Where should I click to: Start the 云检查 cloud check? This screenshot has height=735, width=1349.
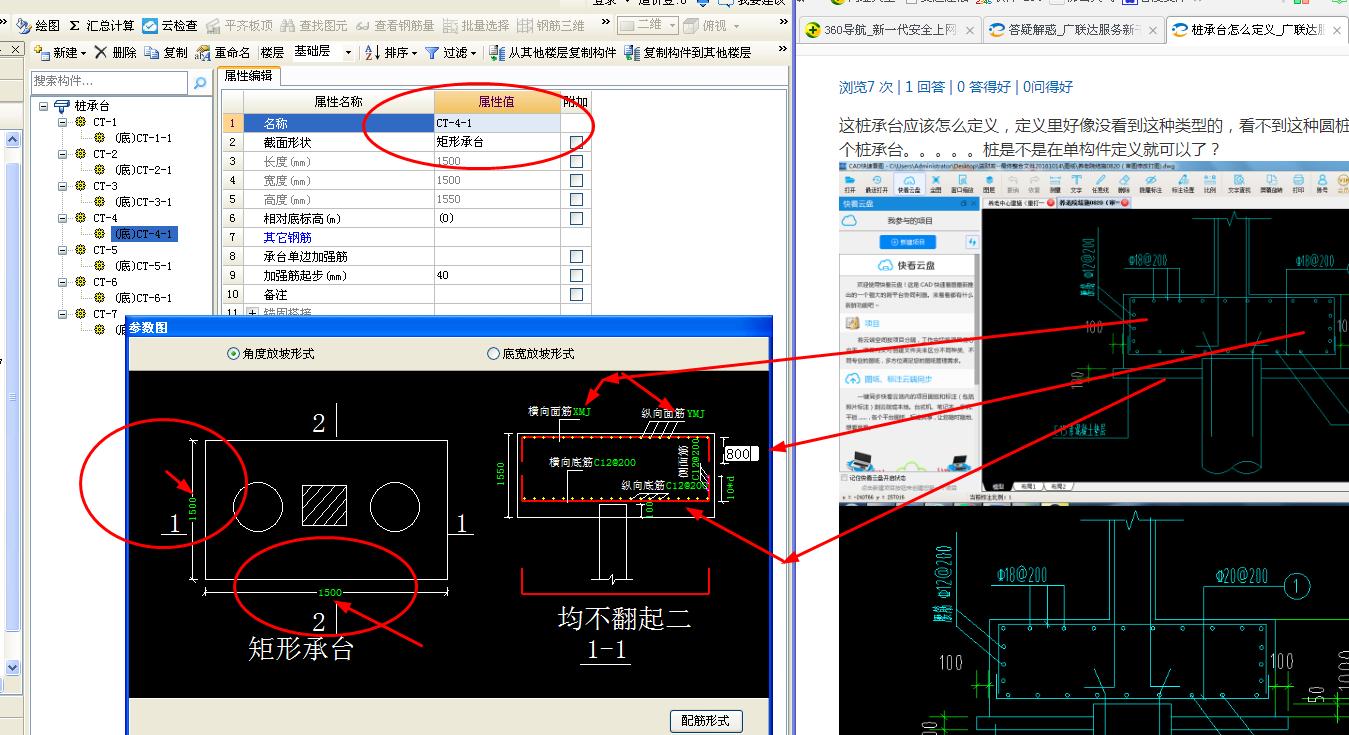169,25
